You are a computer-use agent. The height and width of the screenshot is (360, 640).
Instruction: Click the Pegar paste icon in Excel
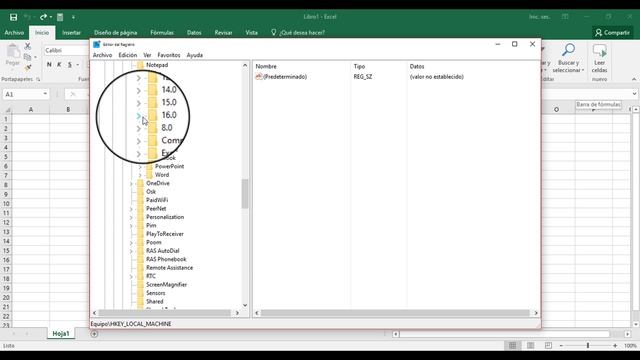[x=13, y=51]
